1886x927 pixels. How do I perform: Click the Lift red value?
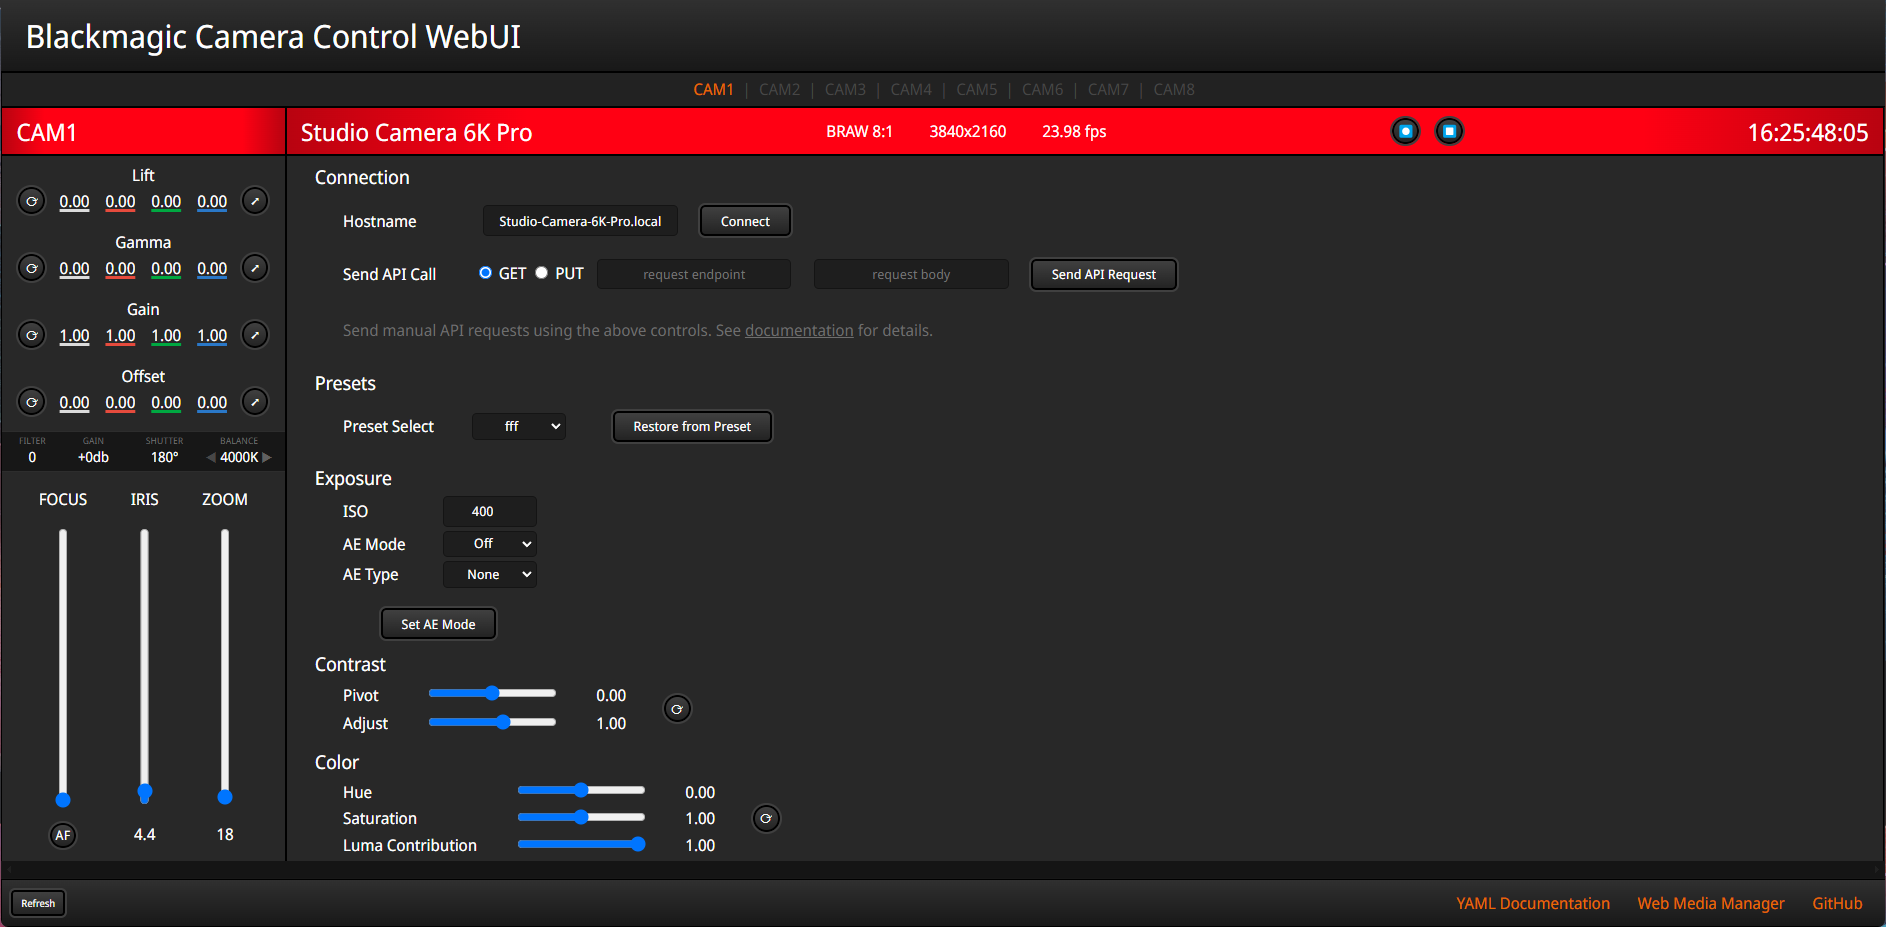point(120,202)
